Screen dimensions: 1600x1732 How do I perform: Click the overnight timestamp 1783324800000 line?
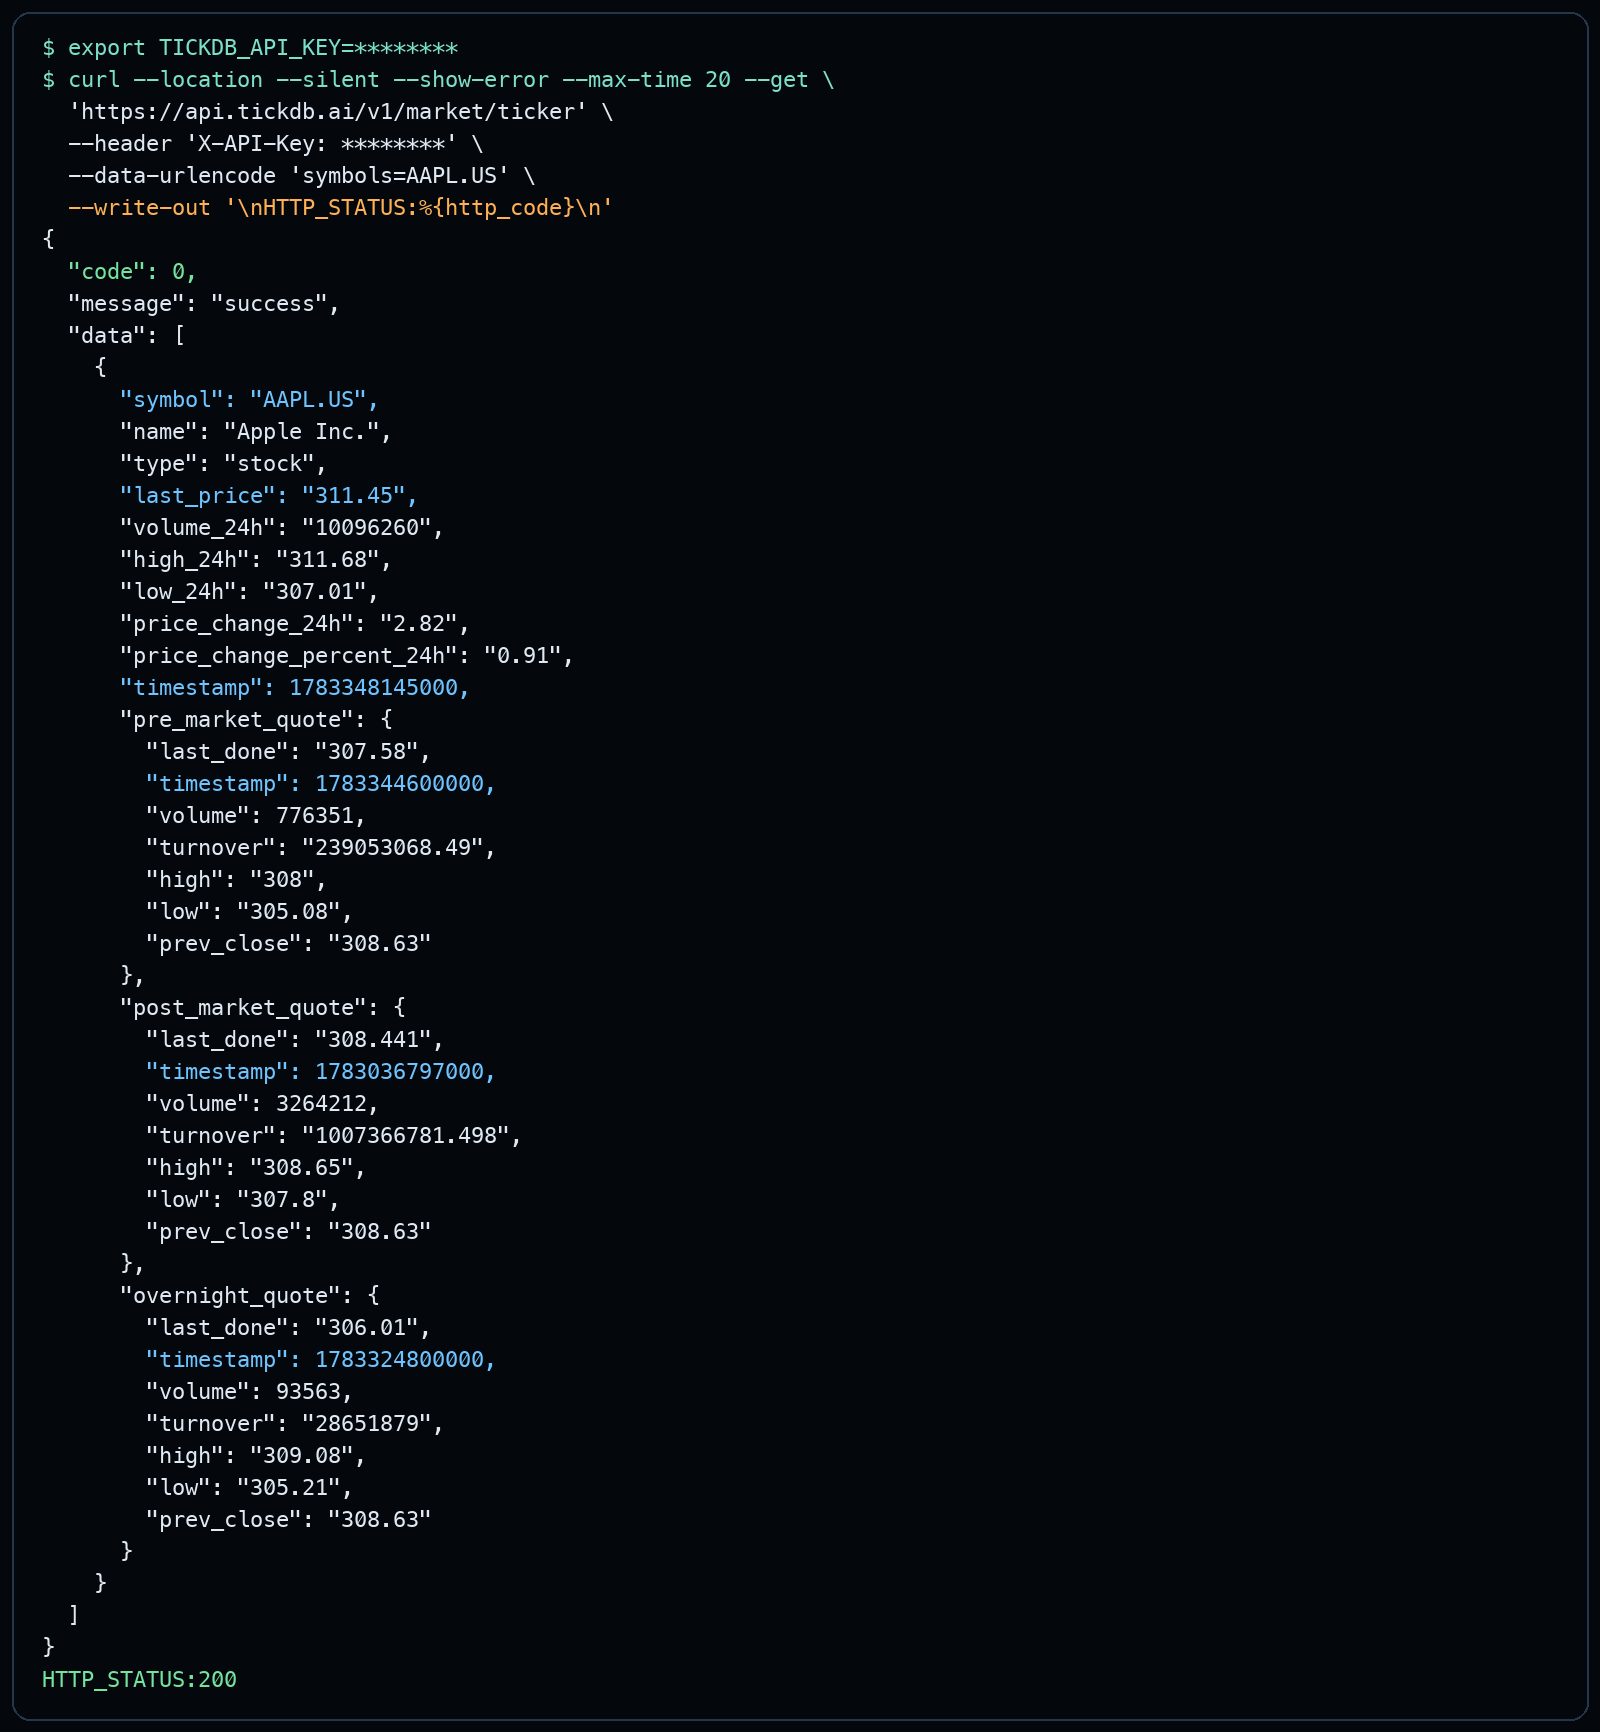[x=321, y=1360]
